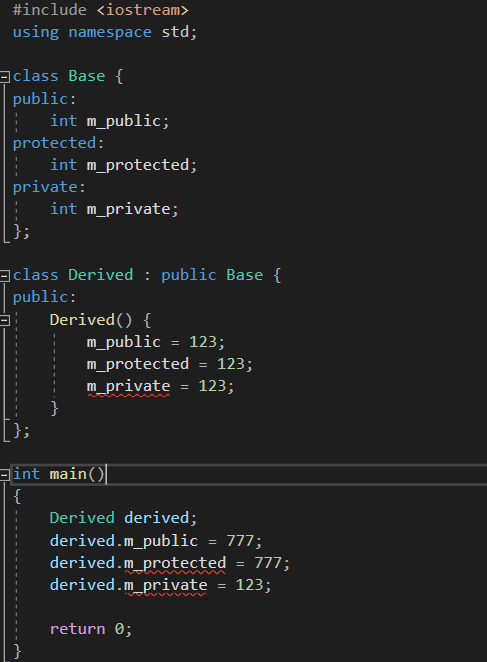Click the 'class Base {' declaration line
The height and width of the screenshot is (662, 487).
click(68, 76)
